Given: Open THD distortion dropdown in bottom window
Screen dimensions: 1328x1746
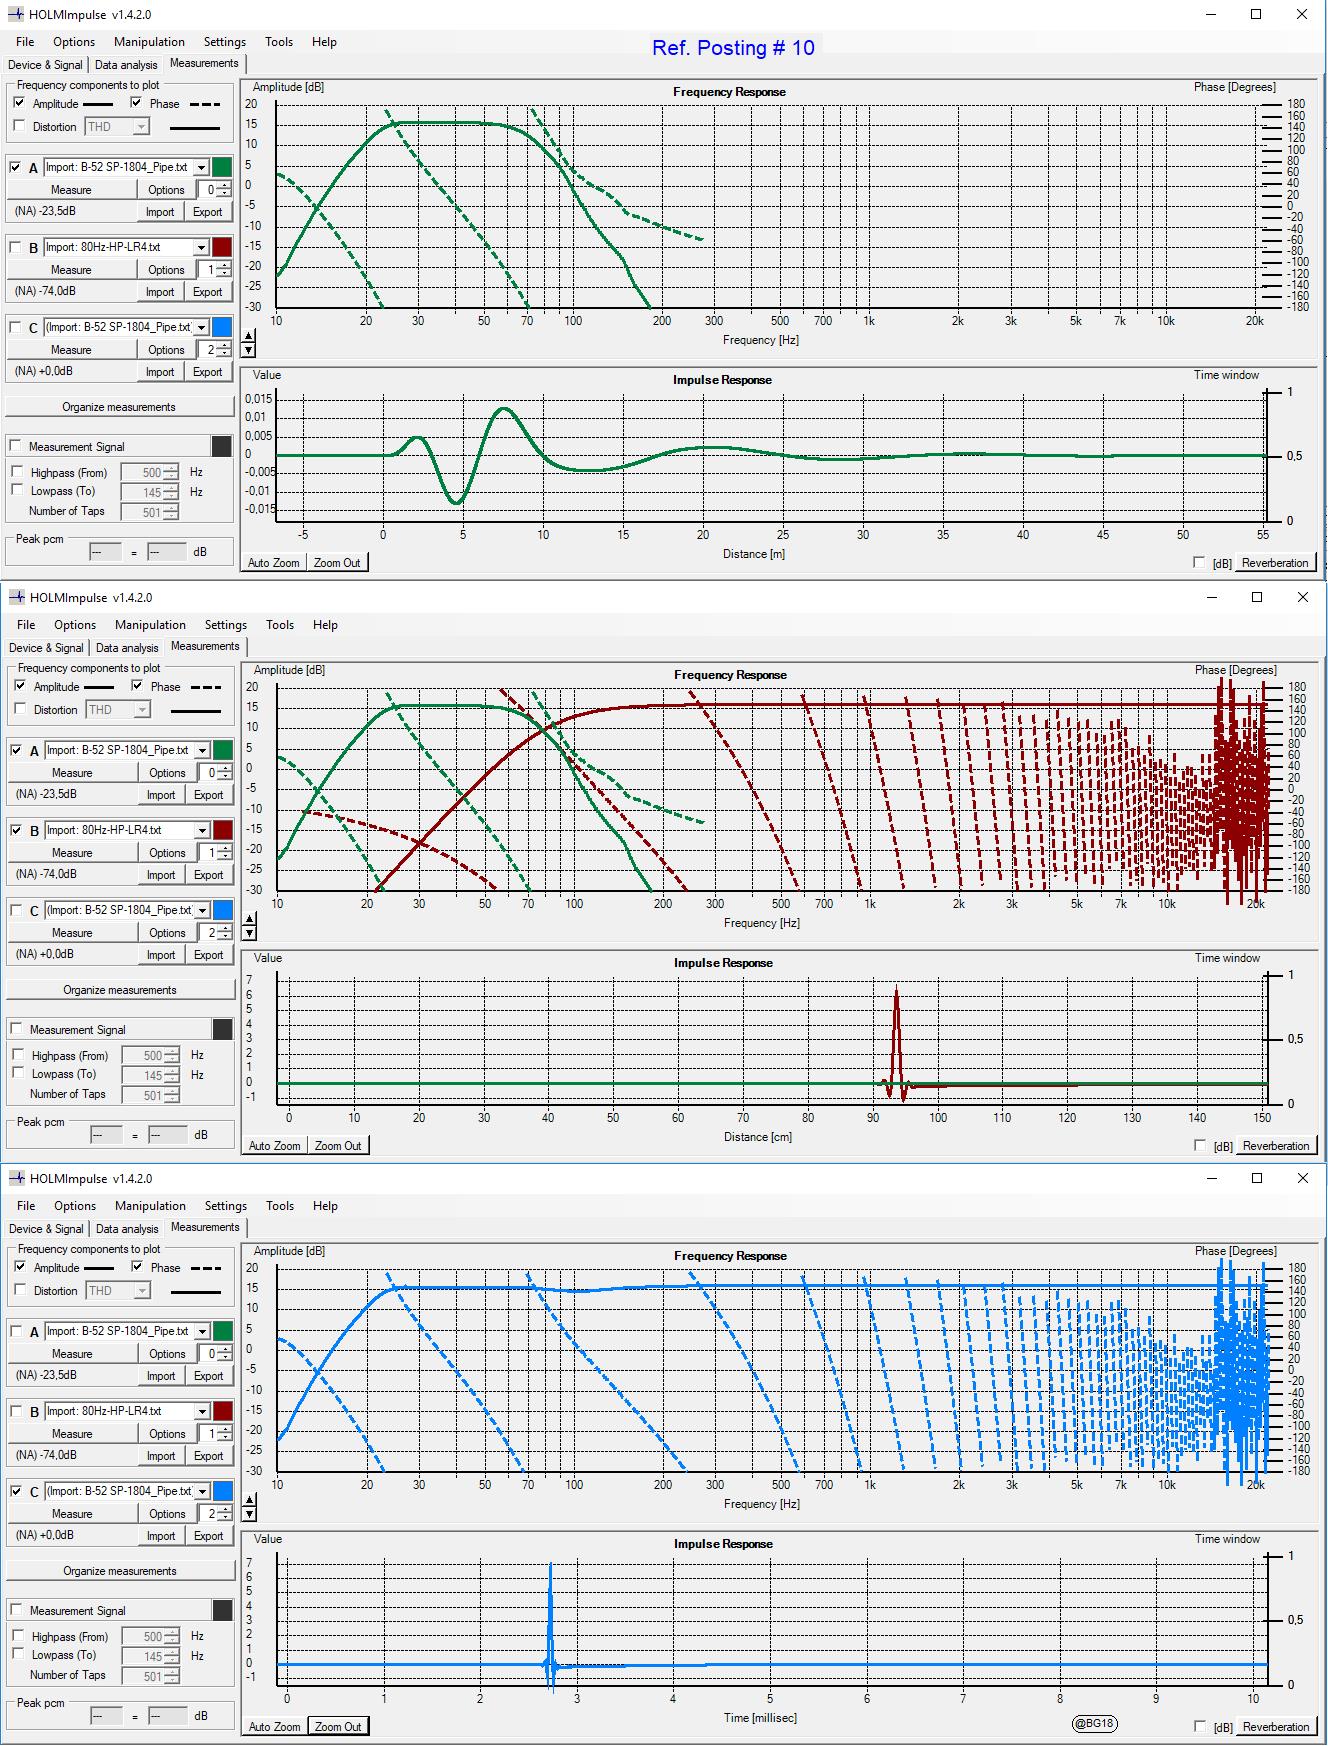Looking at the screenshot, I should click(x=142, y=1291).
